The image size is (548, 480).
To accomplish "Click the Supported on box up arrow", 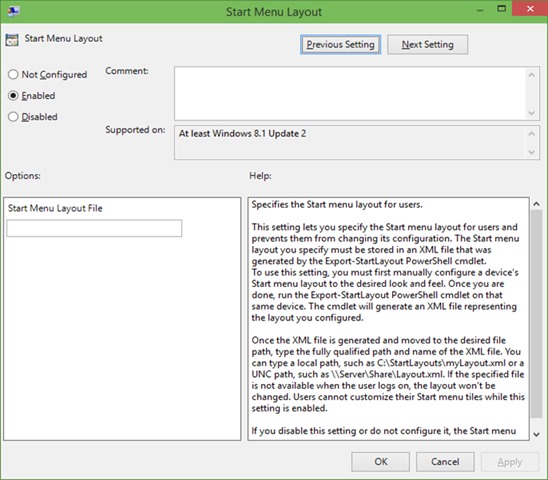I will point(532,134).
